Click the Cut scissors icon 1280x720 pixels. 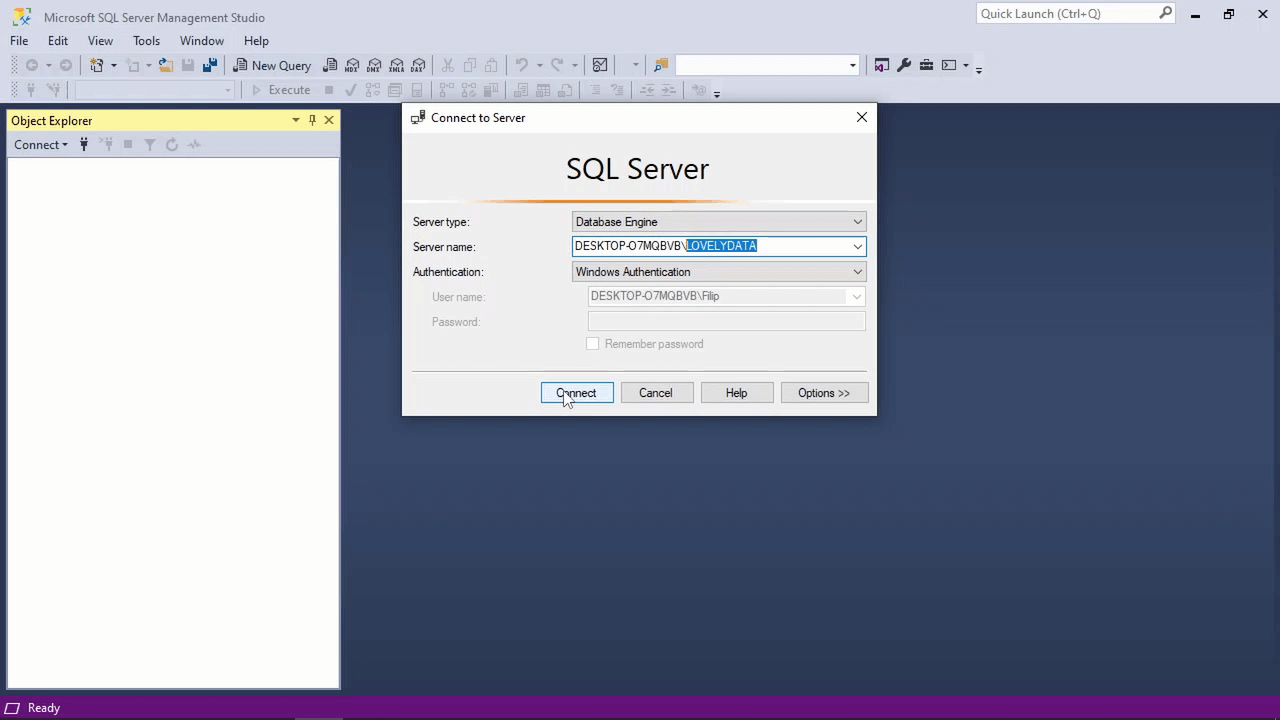447,65
